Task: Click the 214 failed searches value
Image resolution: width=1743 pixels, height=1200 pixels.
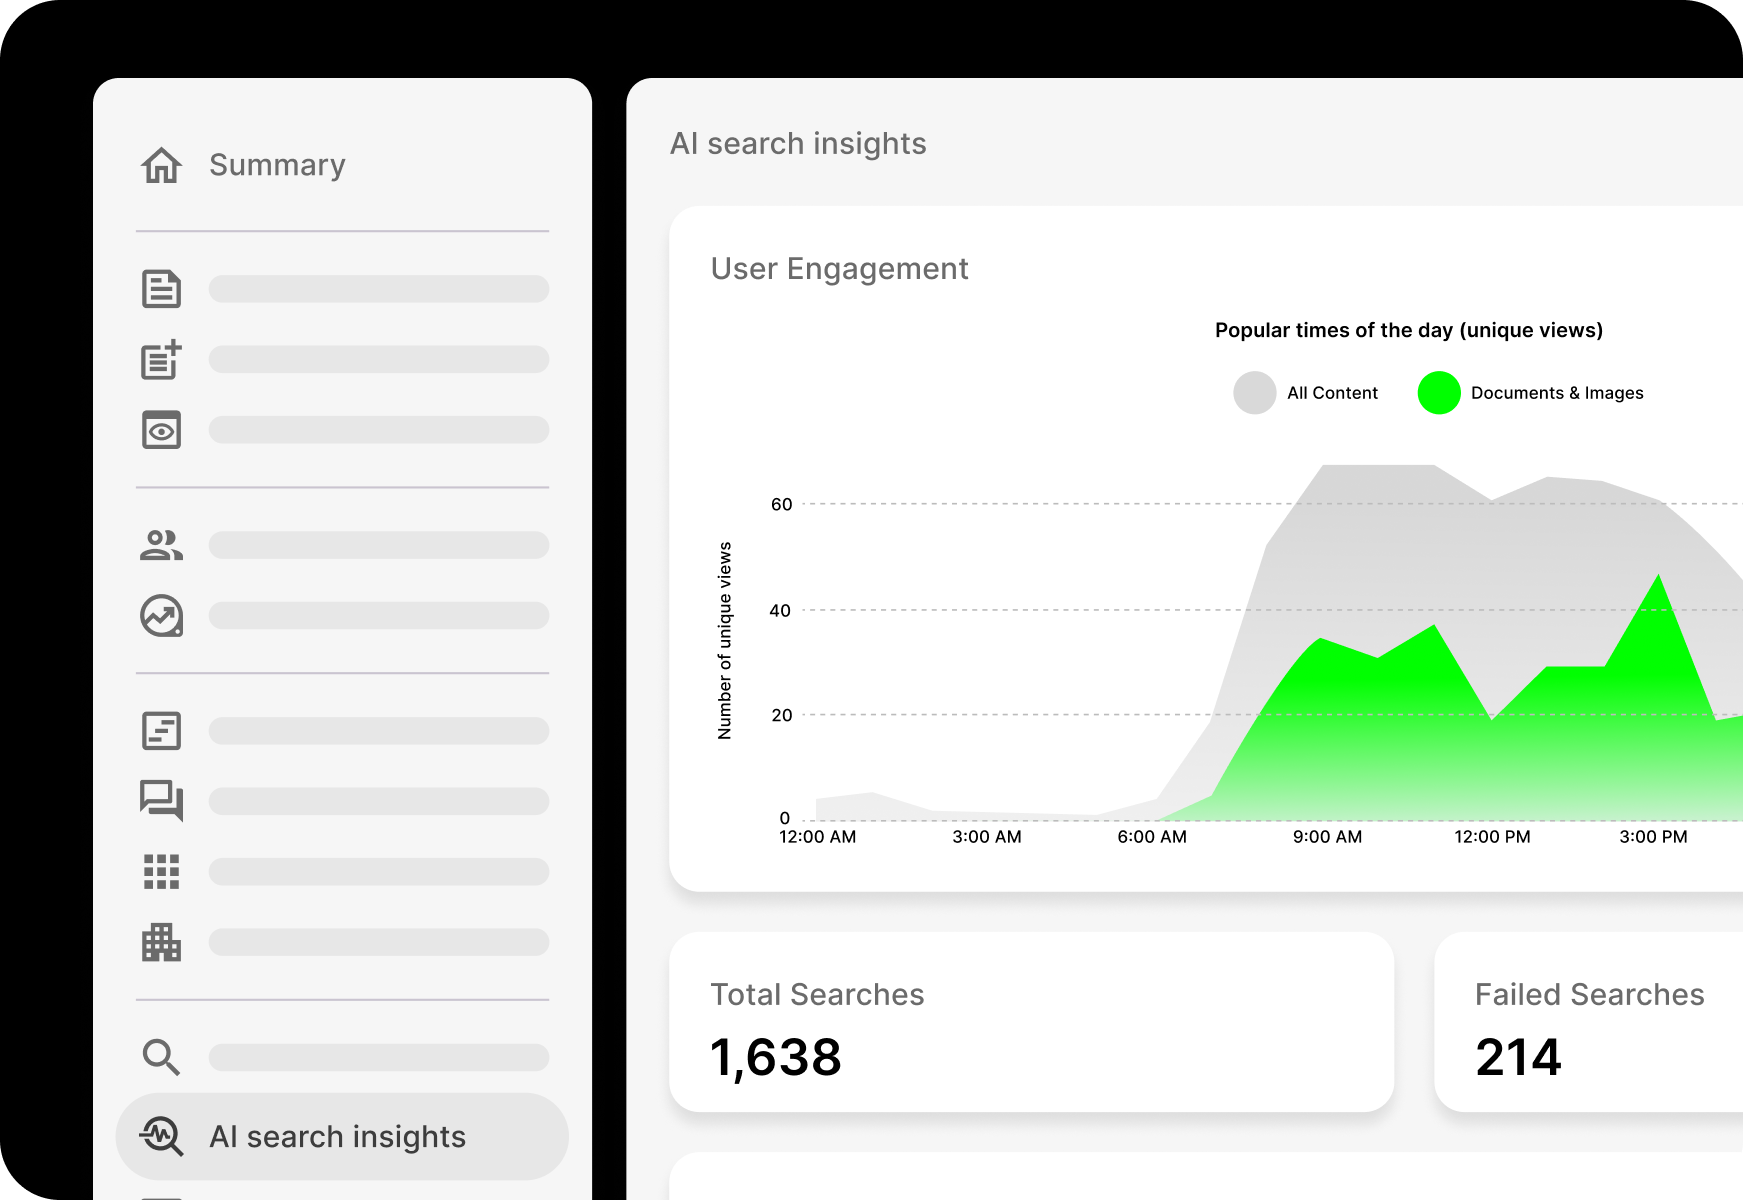Action: pyautogui.click(x=1518, y=1058)
